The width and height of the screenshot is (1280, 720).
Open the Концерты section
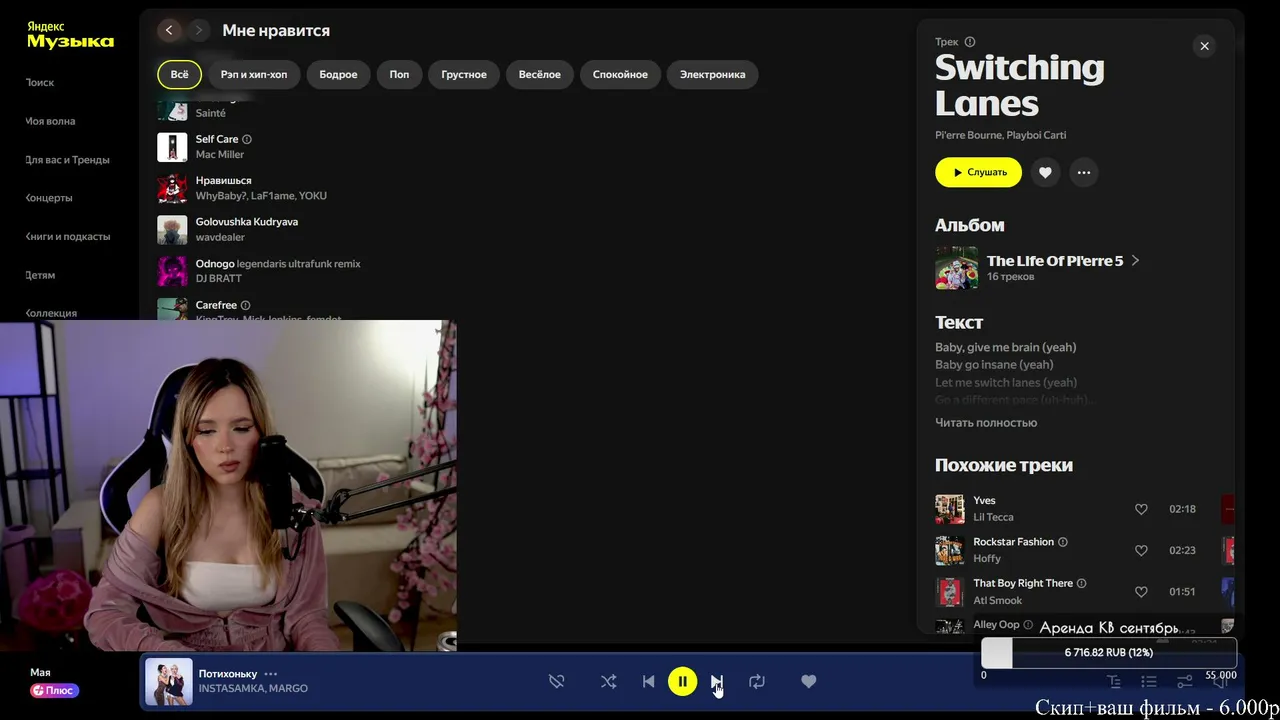click(49, 198)
